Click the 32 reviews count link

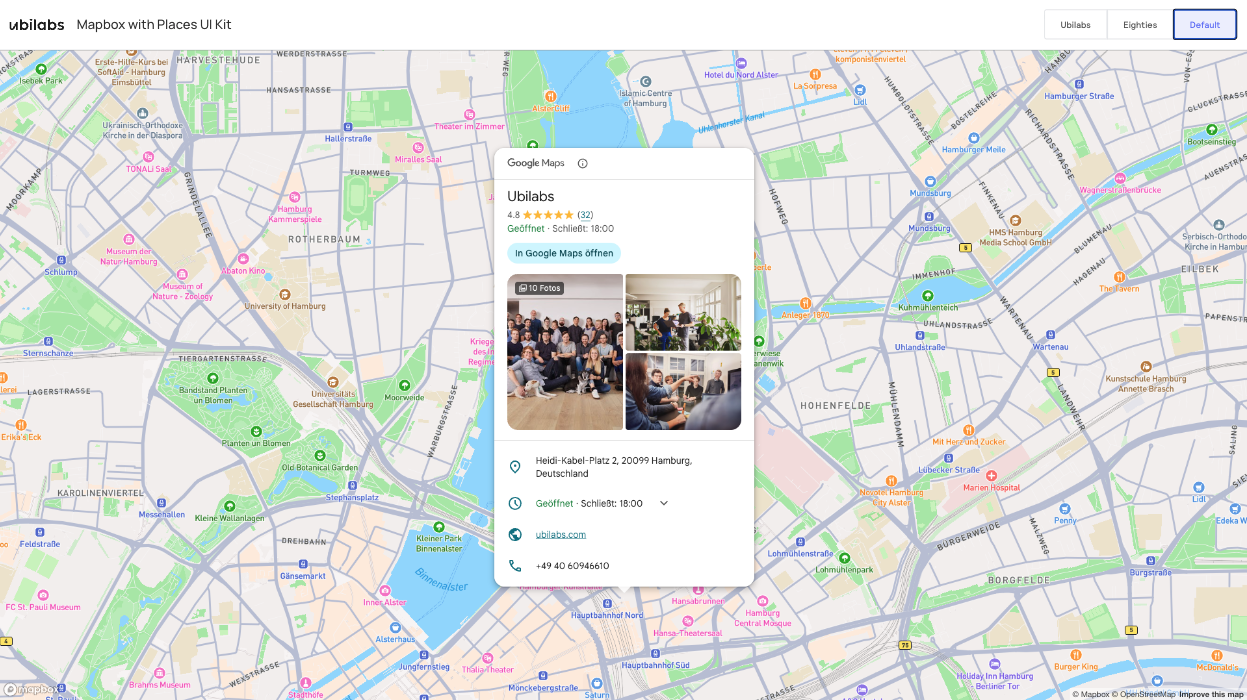[585, 215]
